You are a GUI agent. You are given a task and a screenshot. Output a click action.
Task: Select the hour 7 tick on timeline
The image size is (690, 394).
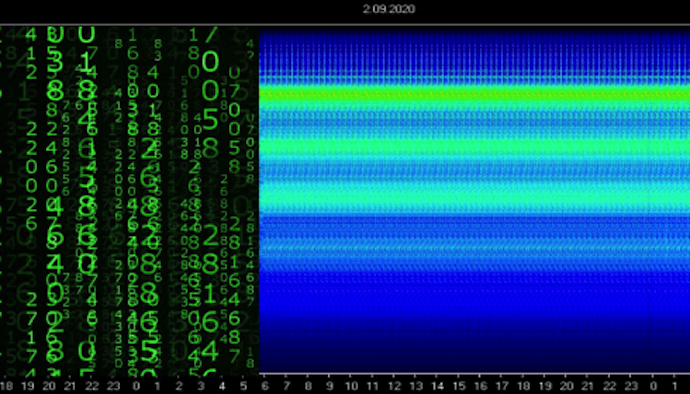click(286, 386)
